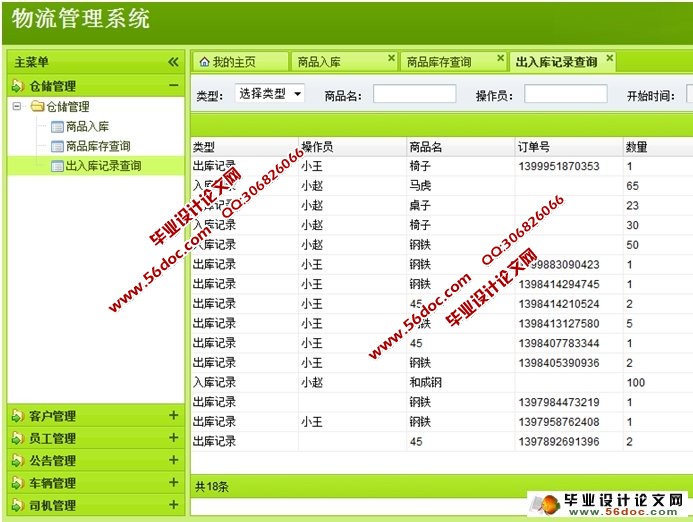Select order number 1398413127580
This screenshot has width=693, height=522.
[559, 324]
